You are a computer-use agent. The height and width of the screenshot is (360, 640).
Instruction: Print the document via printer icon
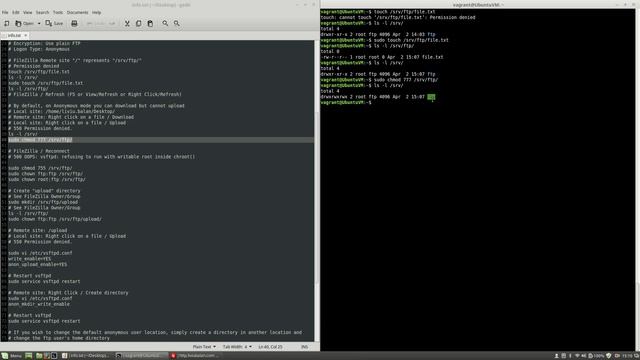[x=74, y=24]
